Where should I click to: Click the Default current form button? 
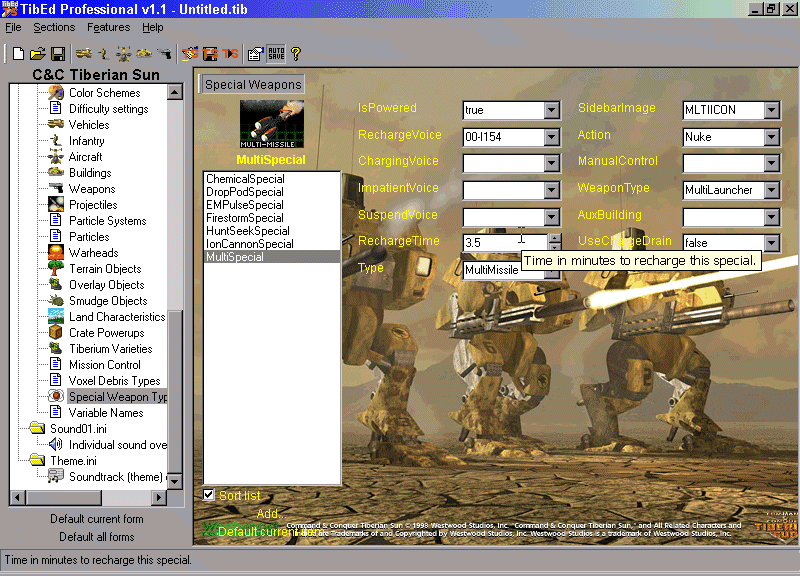(x=96, y=519)
